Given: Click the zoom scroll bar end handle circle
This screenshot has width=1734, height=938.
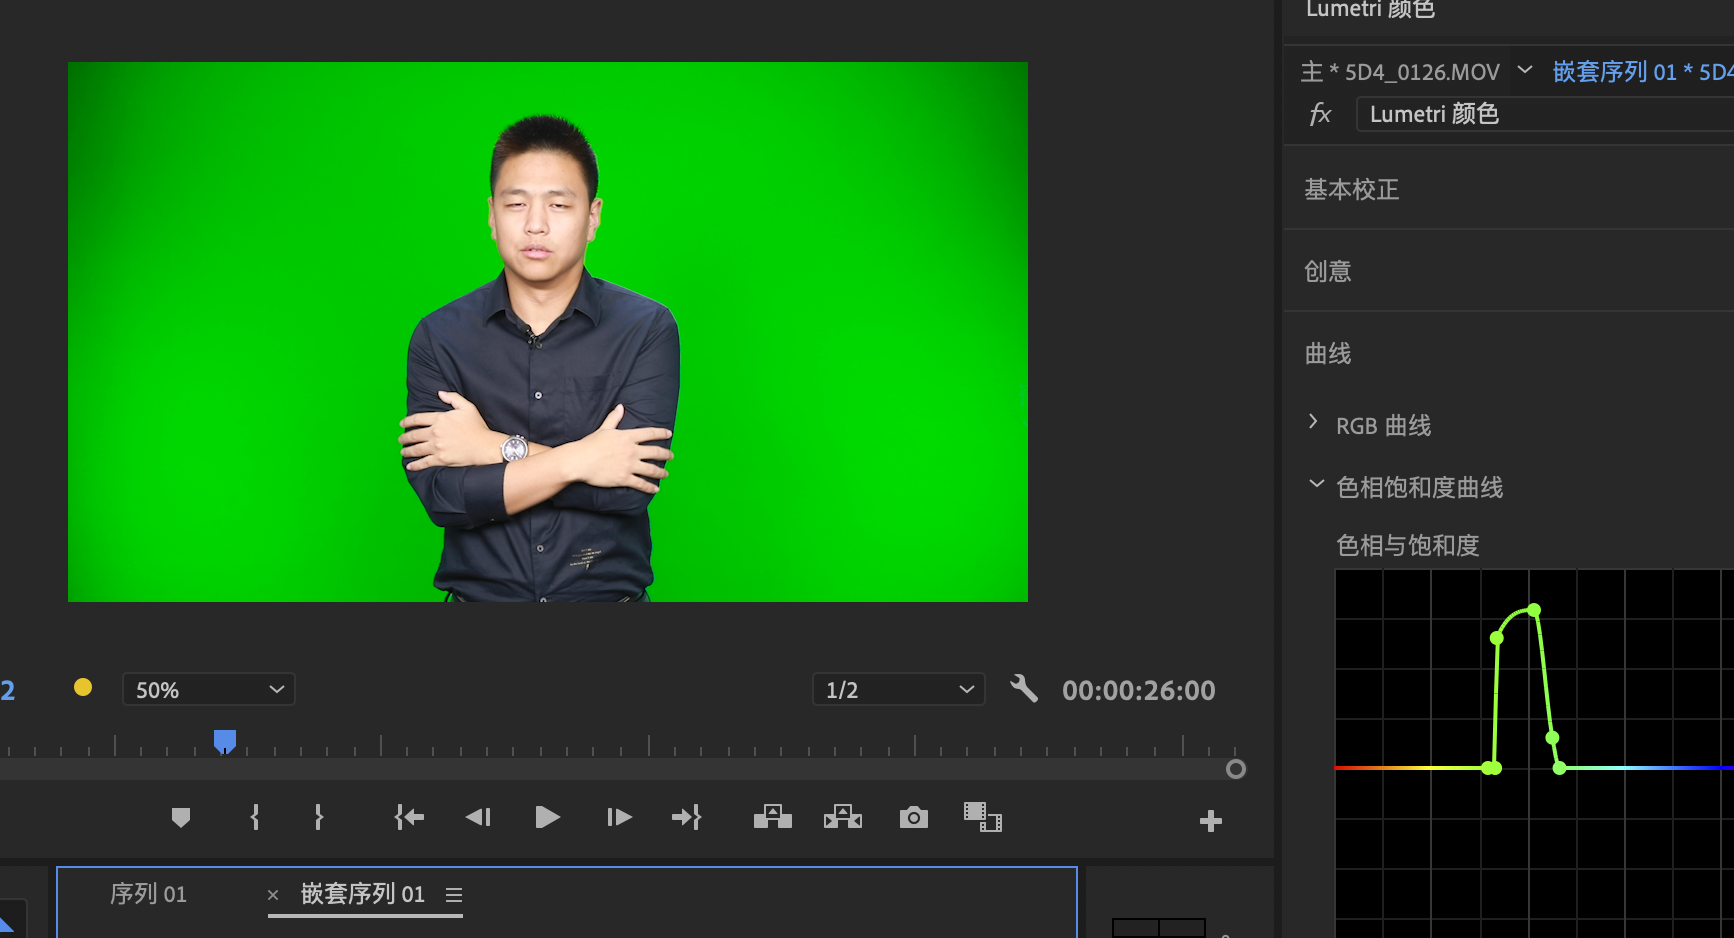Looking at the screenshot, I should (1236, 769).
